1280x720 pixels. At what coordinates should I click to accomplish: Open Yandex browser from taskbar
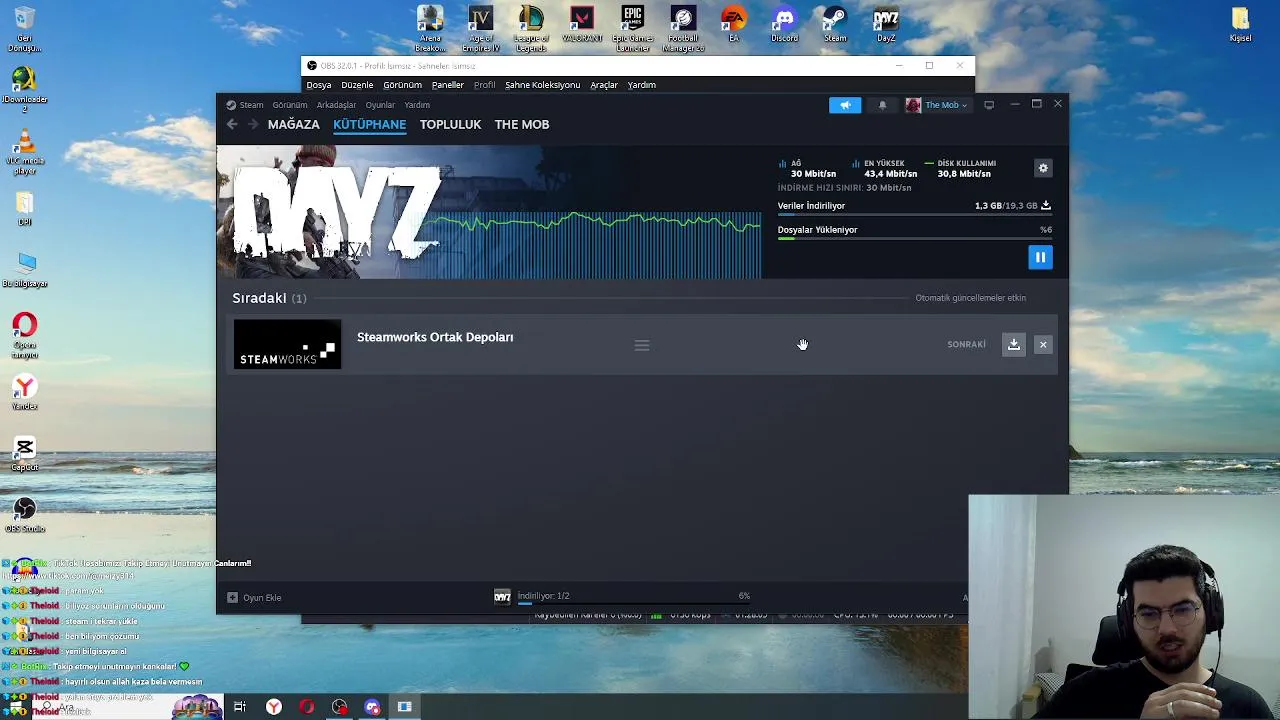(x=273, y=707)
